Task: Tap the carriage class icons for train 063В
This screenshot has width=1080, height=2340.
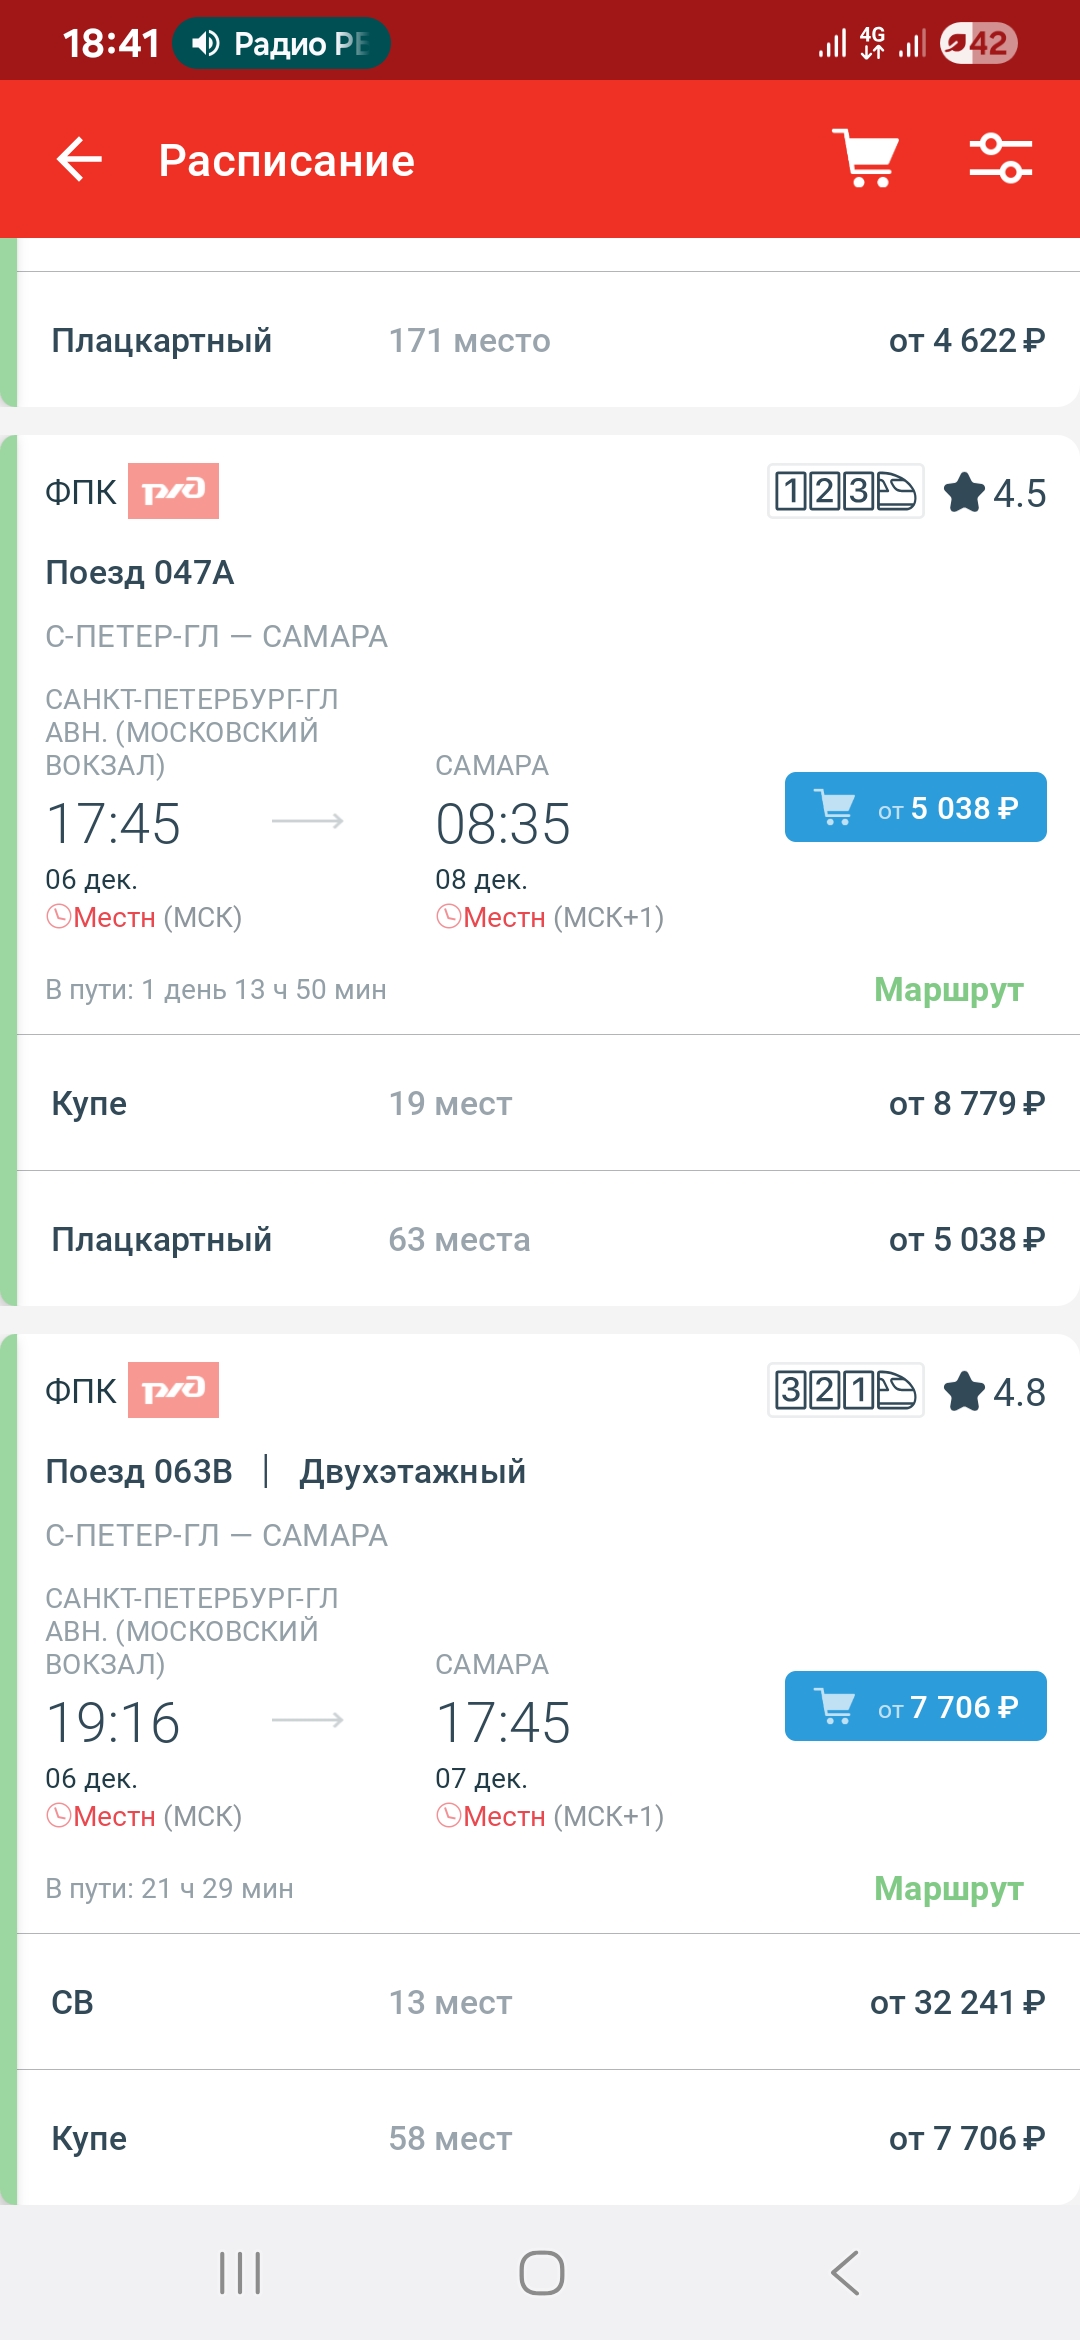Action: click(845, 1390)
